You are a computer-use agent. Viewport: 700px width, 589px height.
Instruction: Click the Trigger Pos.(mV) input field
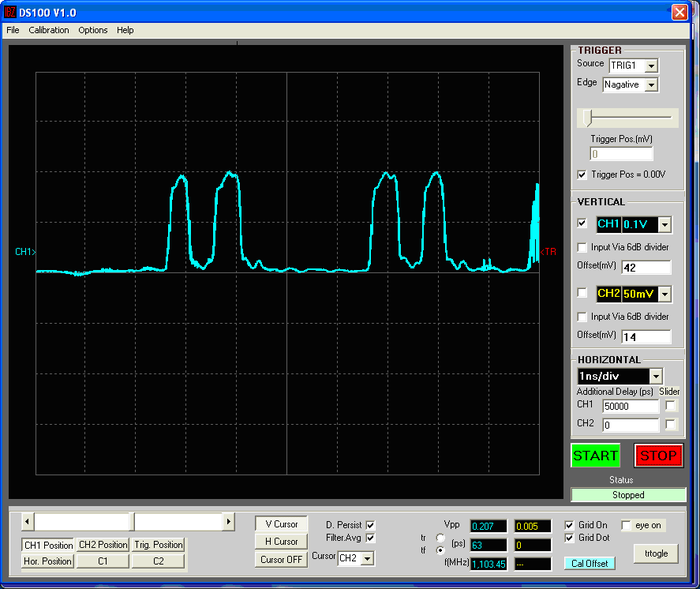(x=621, y=154)
